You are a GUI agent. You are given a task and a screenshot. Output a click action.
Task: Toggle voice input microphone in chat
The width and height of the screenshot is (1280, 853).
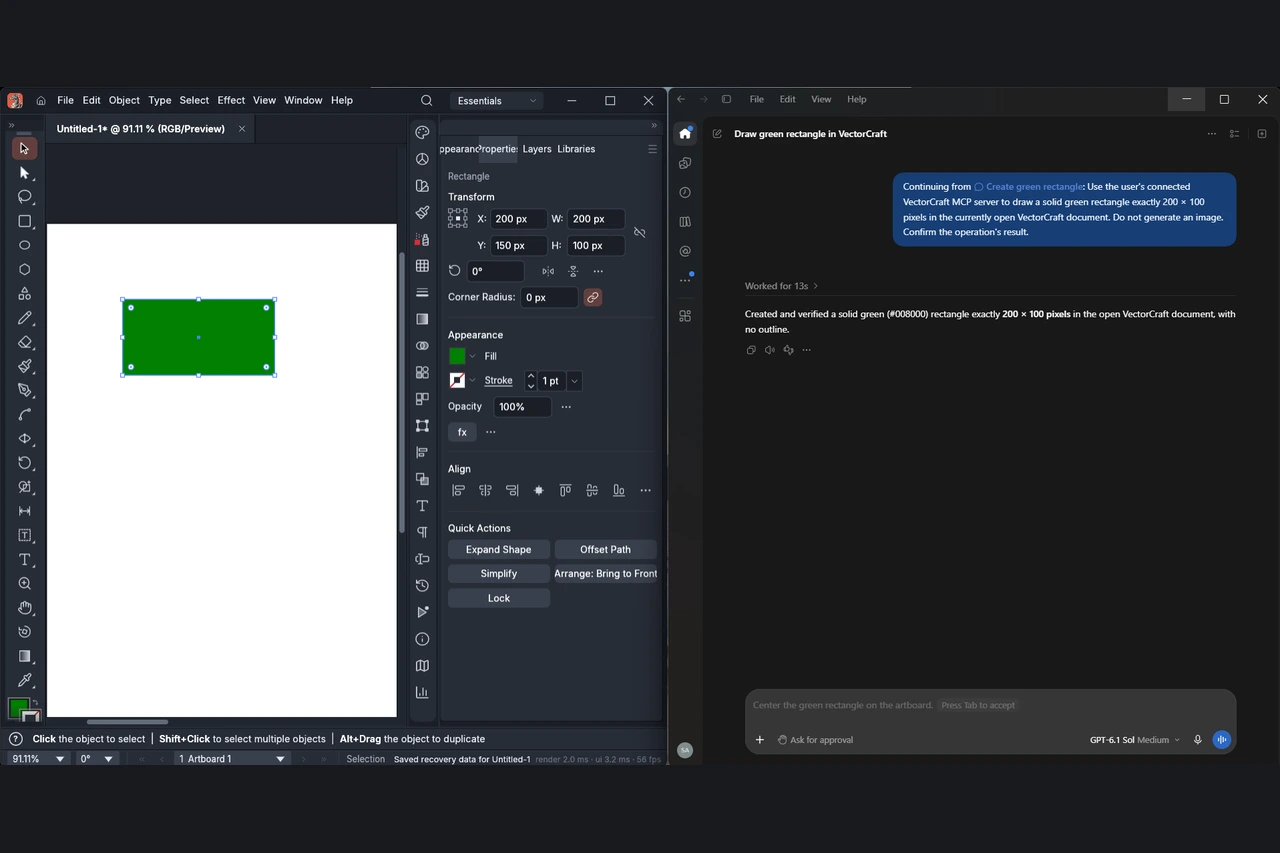[1197, 740]
